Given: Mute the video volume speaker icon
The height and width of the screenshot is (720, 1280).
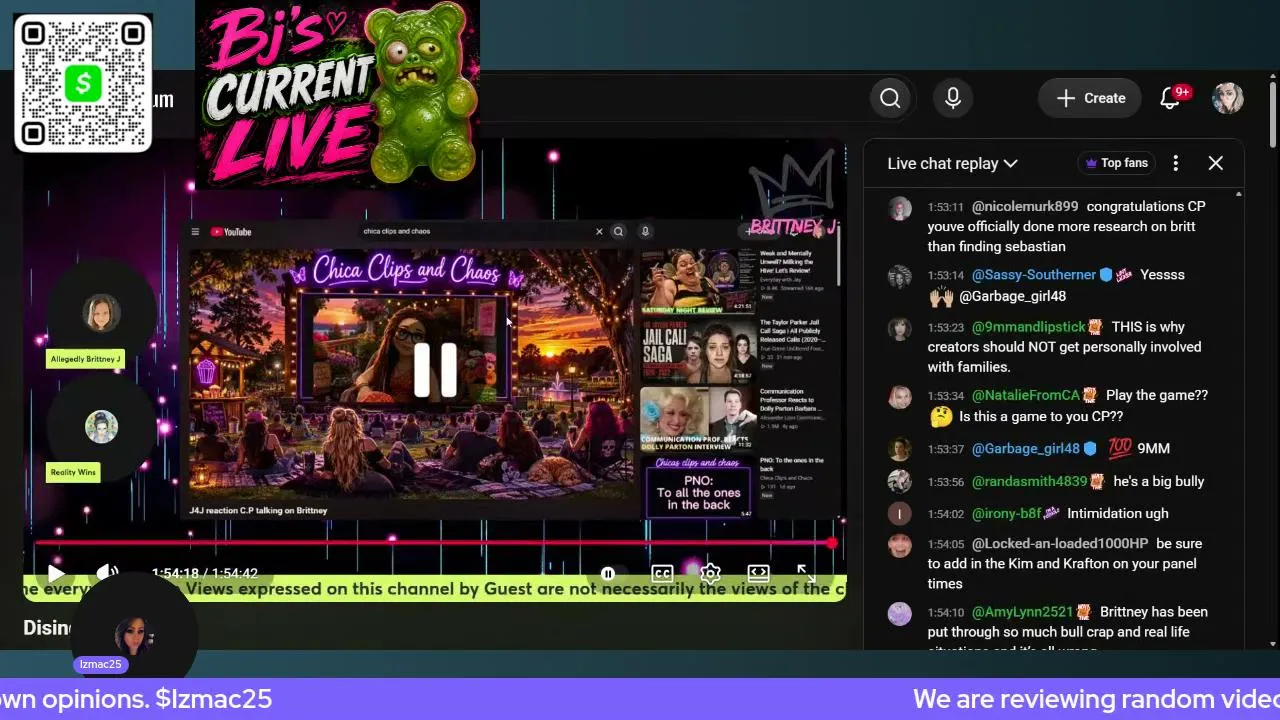Looking at the screenshot, I should 107,573.
